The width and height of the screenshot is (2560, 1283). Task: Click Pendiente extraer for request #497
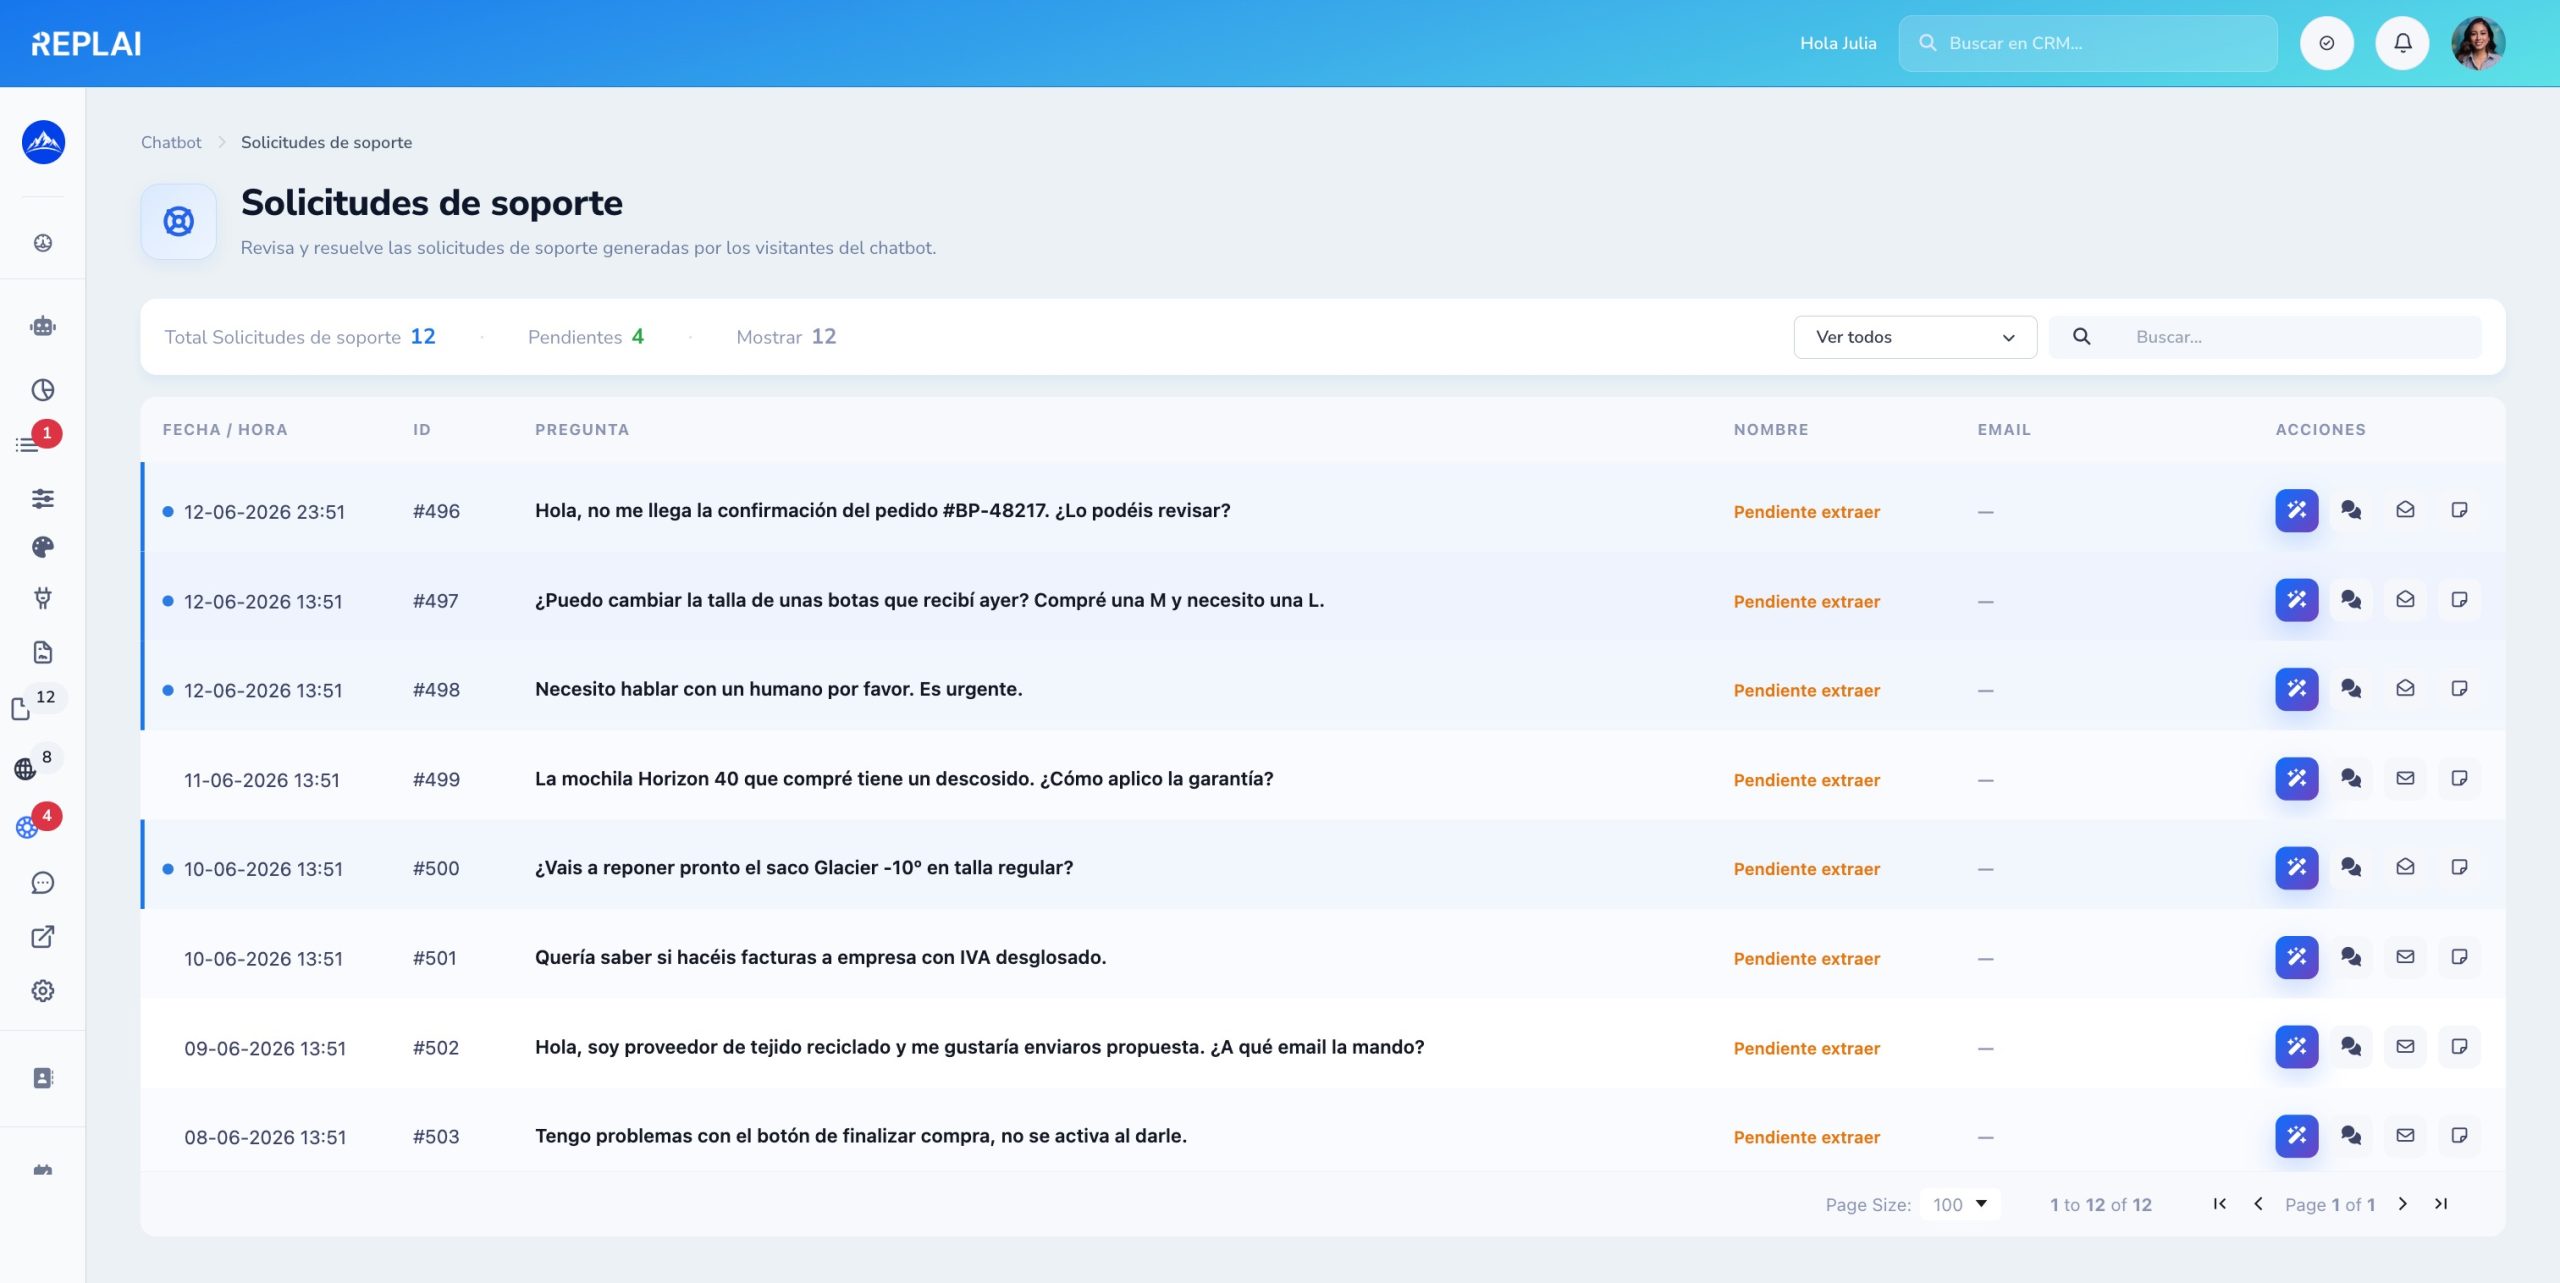tap(1806, 601)
